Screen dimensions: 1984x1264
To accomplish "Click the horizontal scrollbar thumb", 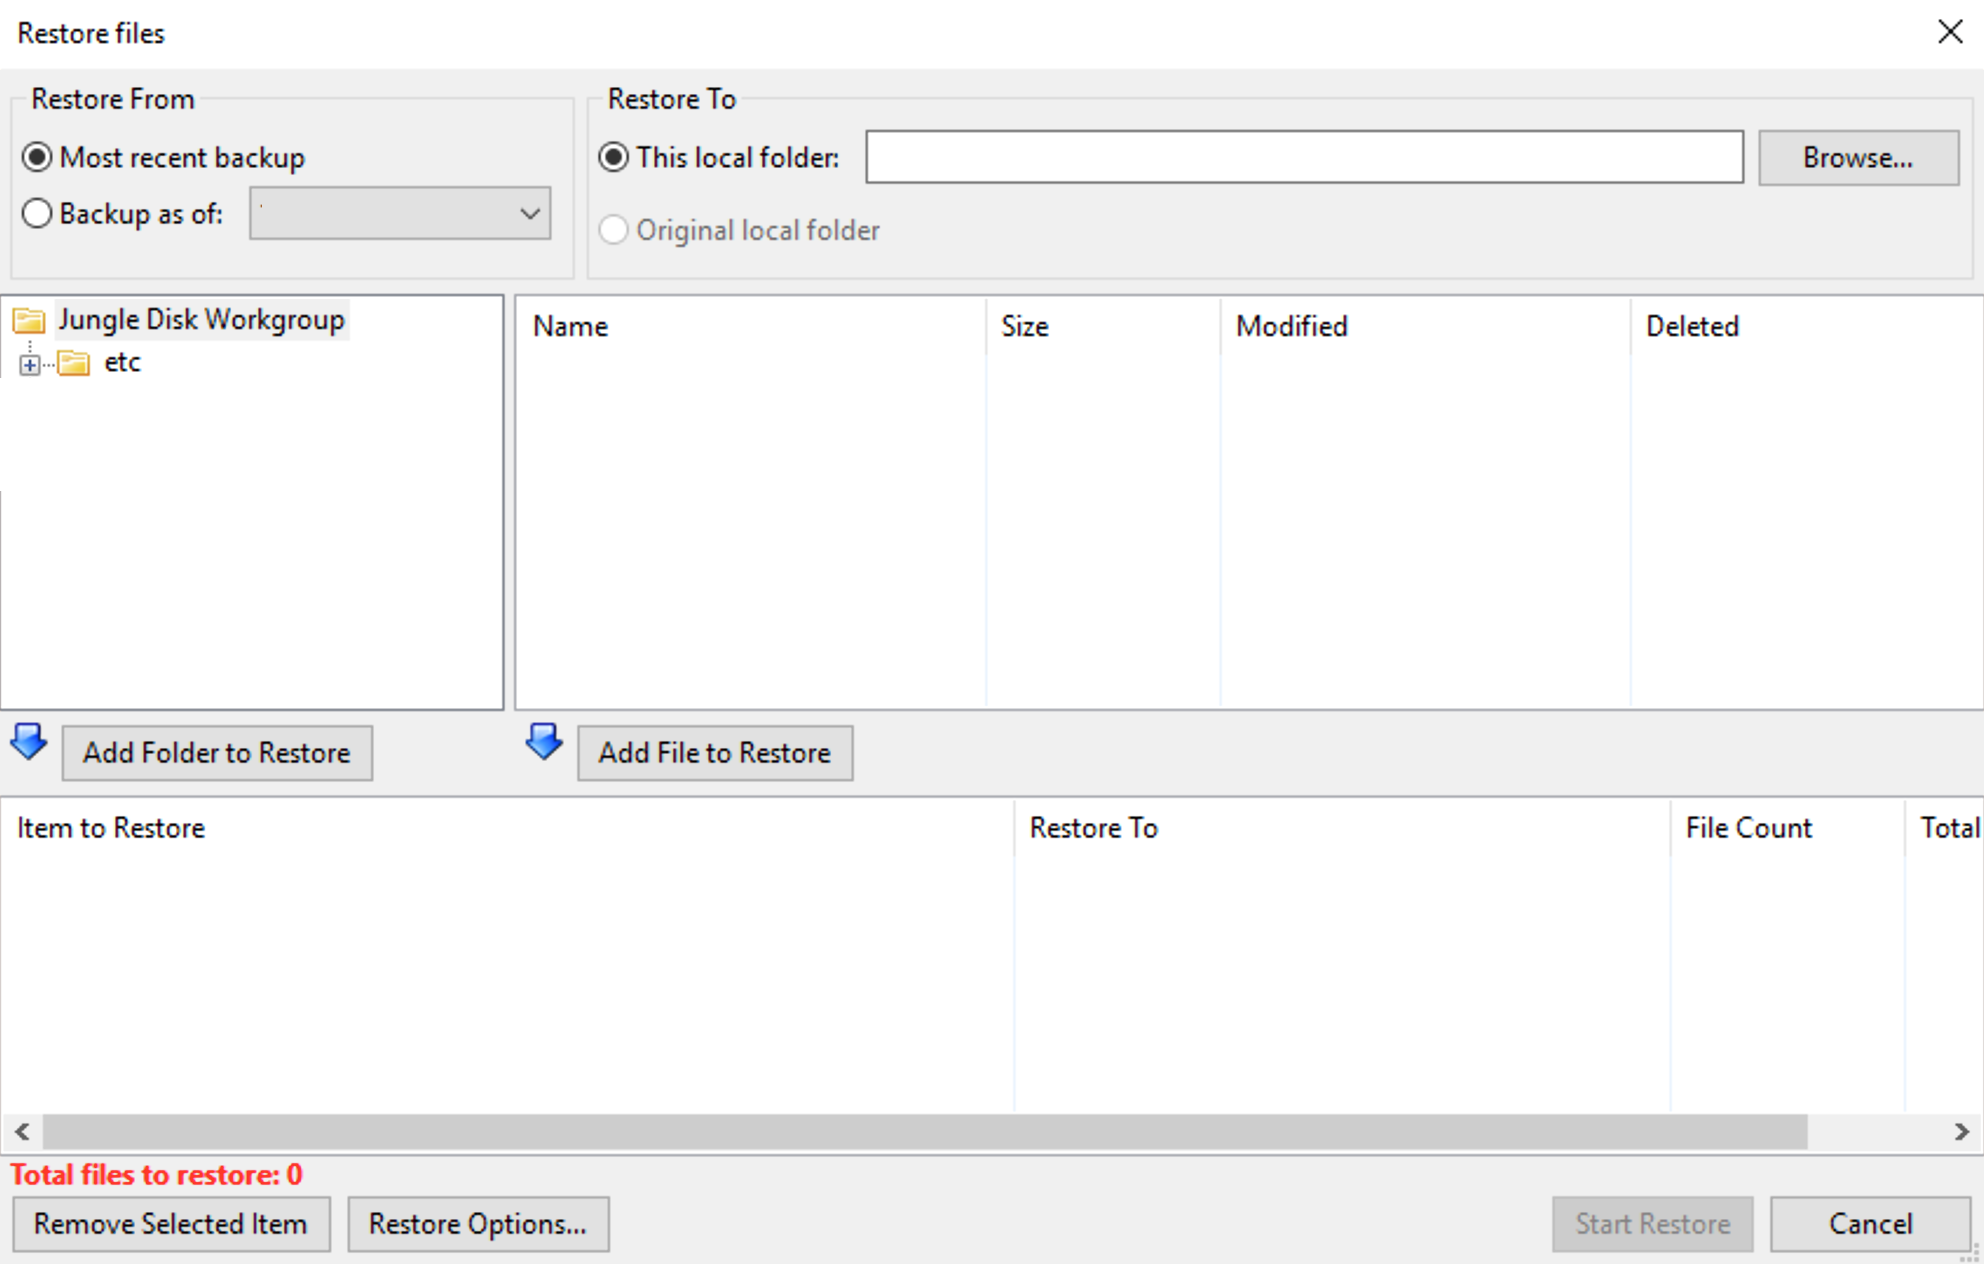I will tap(925, 1132).
